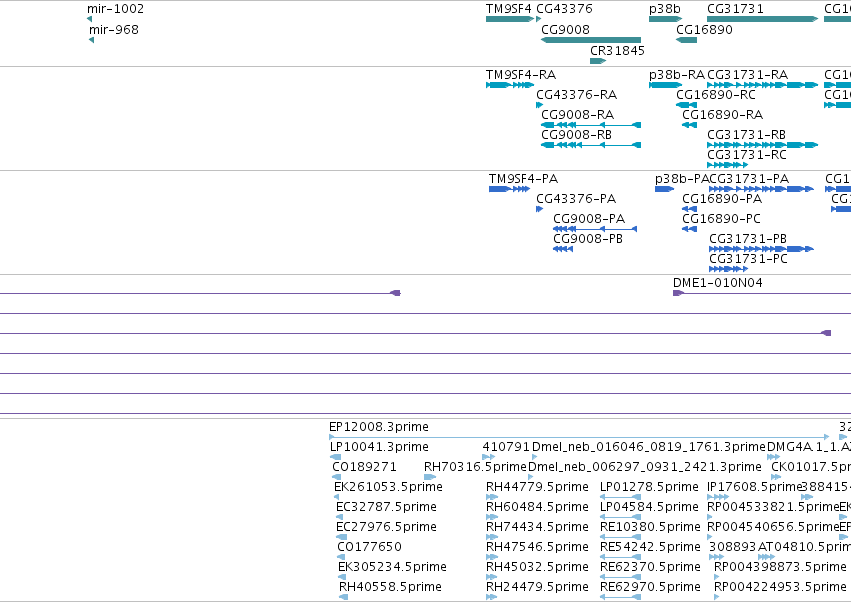Select the LP01278.5prime EST label
The height and width of the screenshot is (602, 851).
click(x=649, y=487)
